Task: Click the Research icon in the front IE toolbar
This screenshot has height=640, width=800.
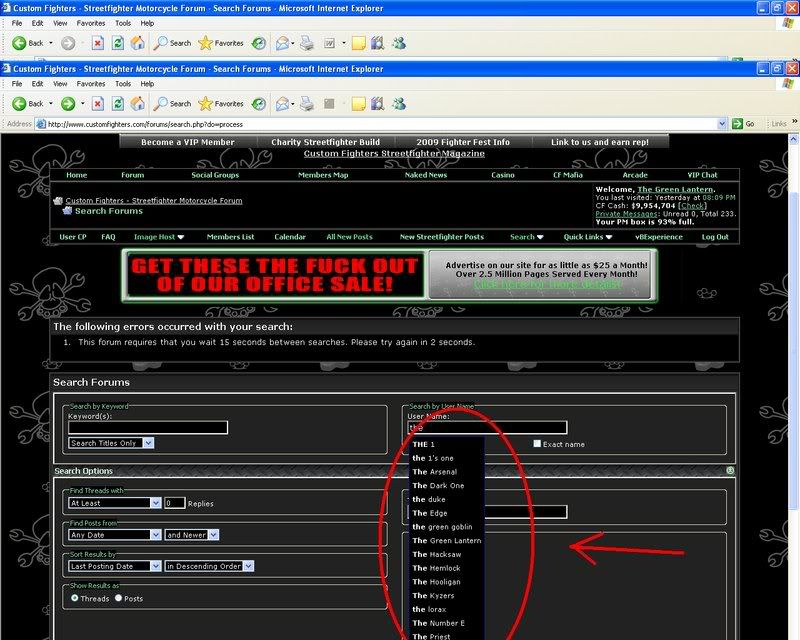Action: (x=378, y=104)
